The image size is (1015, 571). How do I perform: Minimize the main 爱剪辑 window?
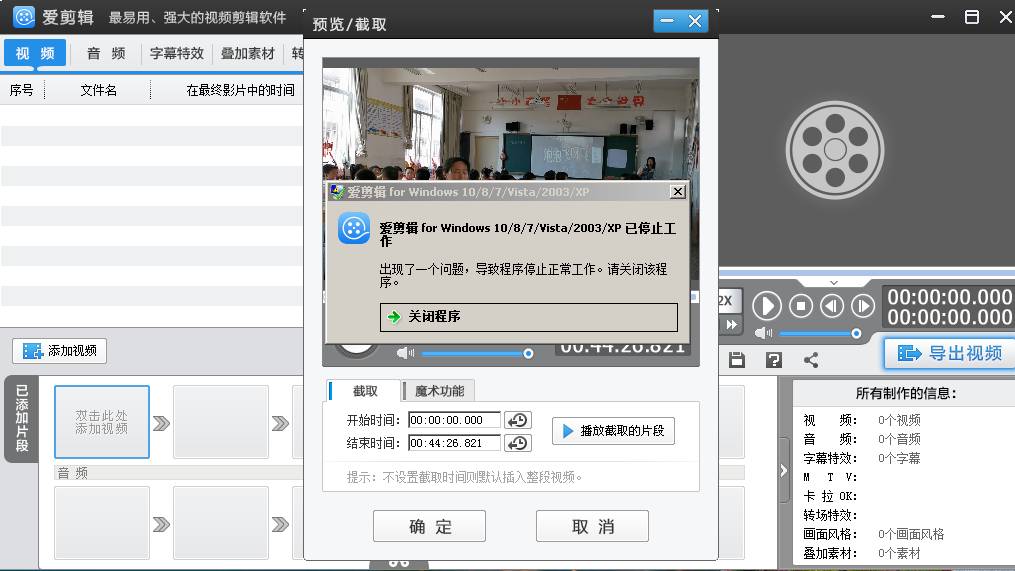point(938,17)
